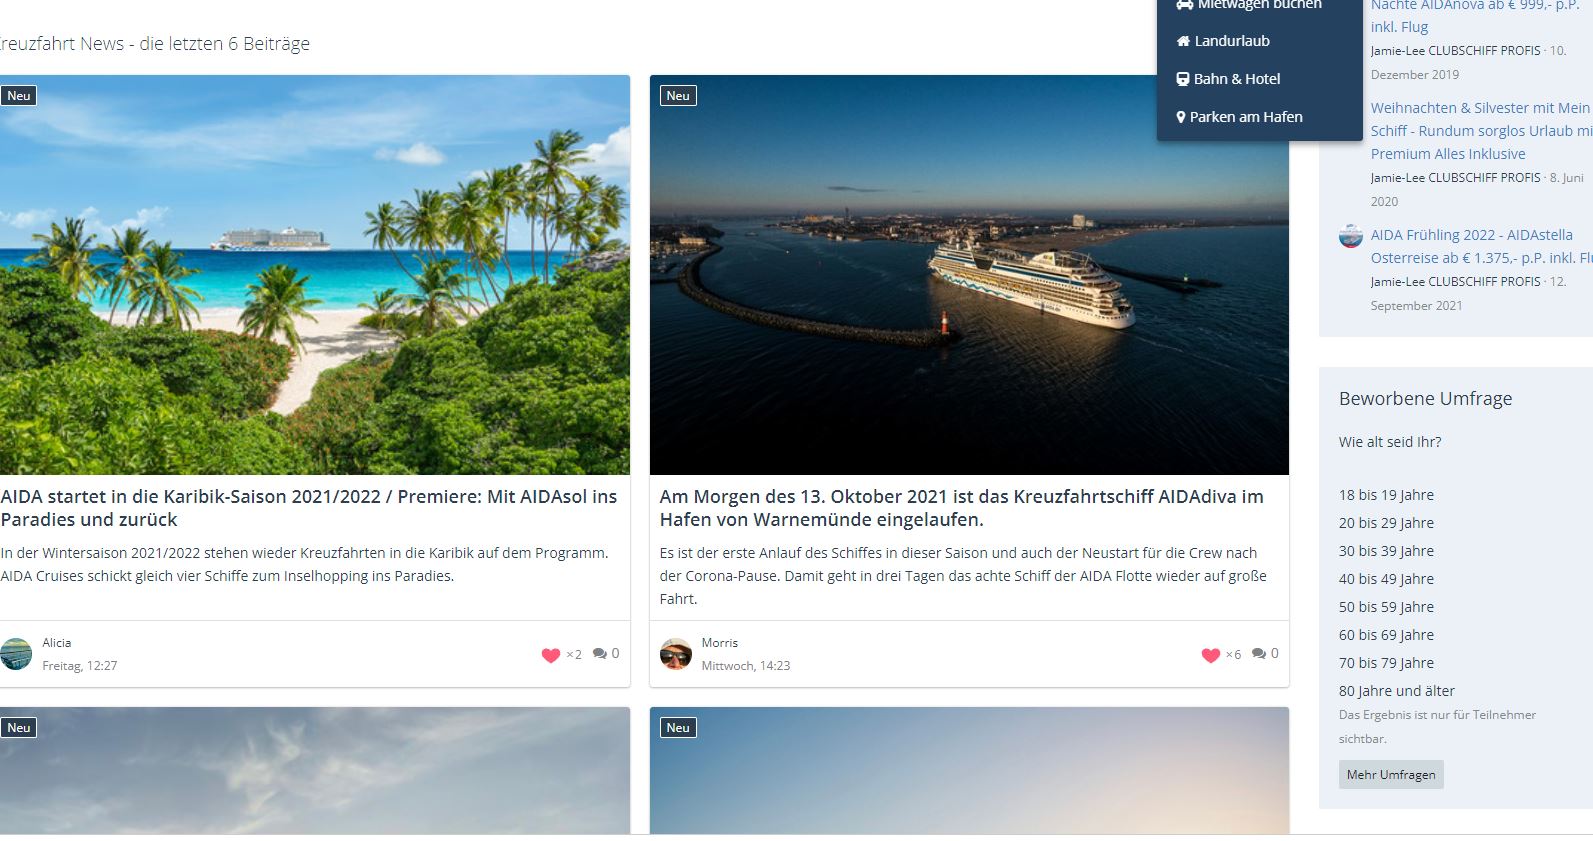Open the AIDAdiva Warnemünde article headline
This screenshot has width=1593, height=841.
(961, 508)
